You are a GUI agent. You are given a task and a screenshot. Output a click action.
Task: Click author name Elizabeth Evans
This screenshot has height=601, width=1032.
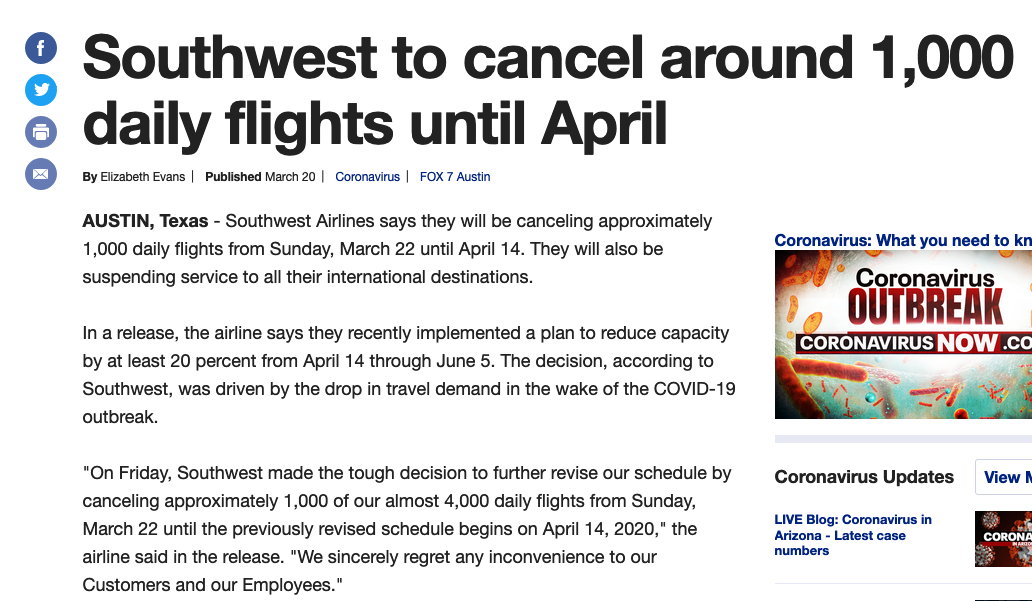[143, 177]
